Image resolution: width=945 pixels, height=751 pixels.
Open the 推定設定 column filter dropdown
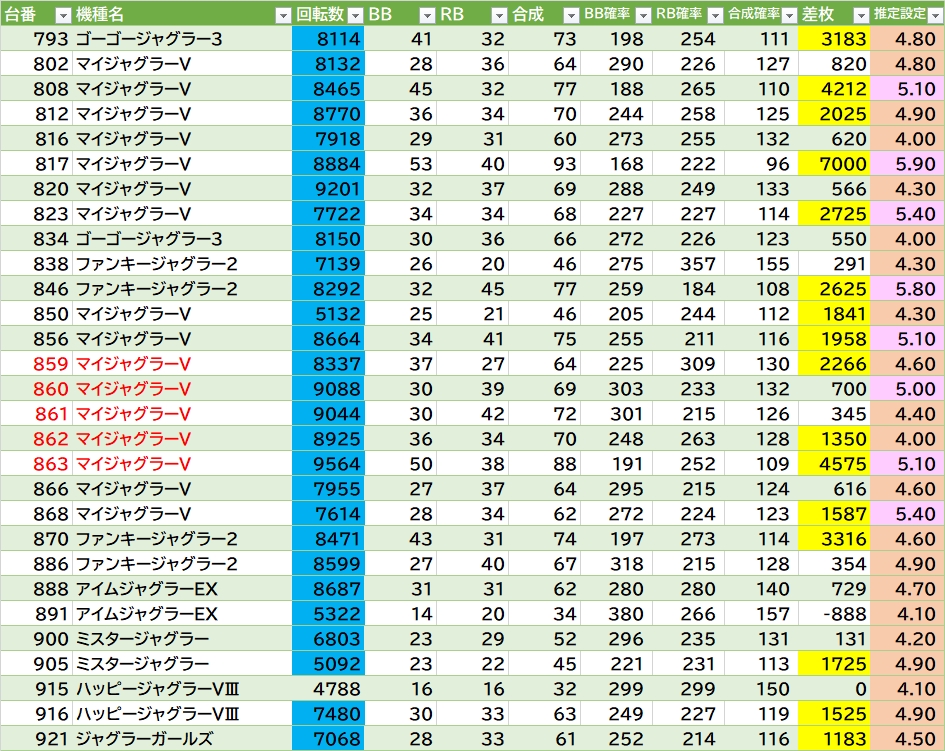tap(936, 16)
